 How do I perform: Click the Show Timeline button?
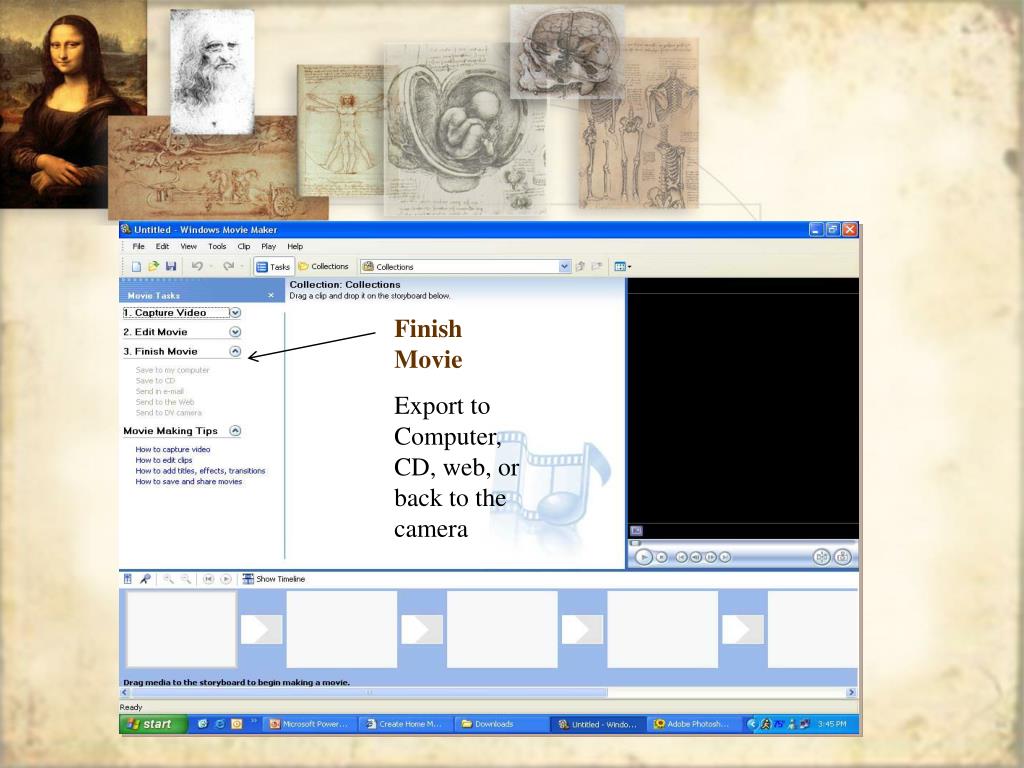(x=274, y=579)
